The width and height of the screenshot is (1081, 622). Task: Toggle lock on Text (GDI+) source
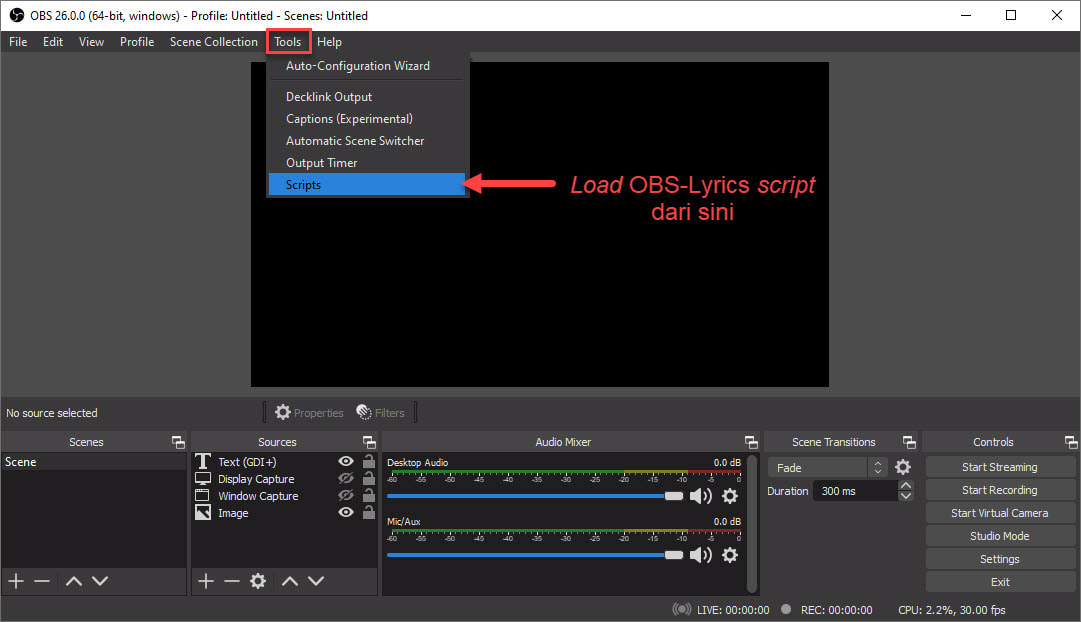click(x=369, y=461)
